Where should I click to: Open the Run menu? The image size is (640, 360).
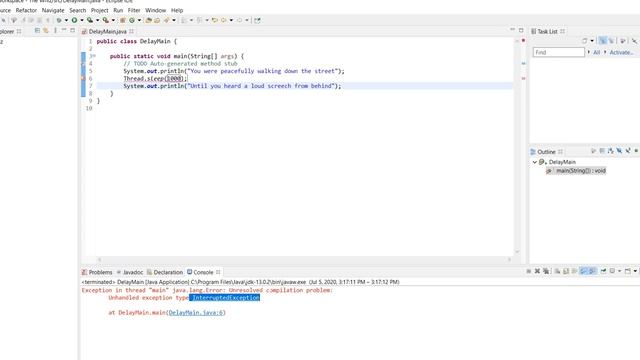[x=118, y=10]
